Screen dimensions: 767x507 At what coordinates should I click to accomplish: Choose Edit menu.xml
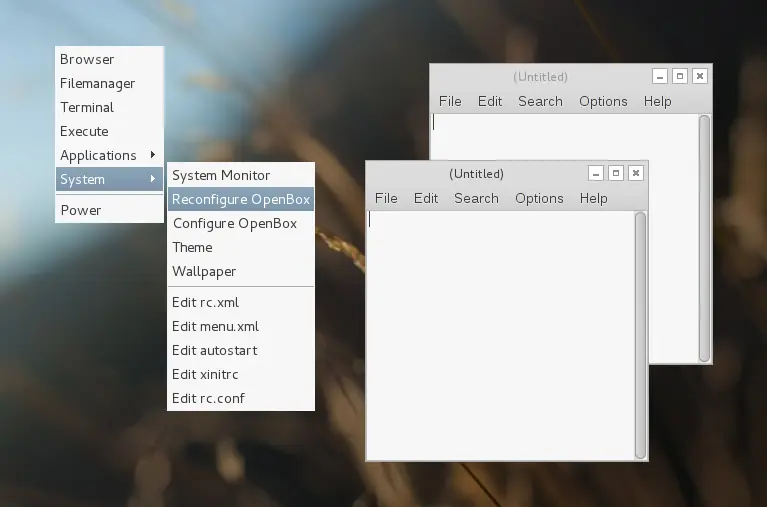click(x=241, y=326)
